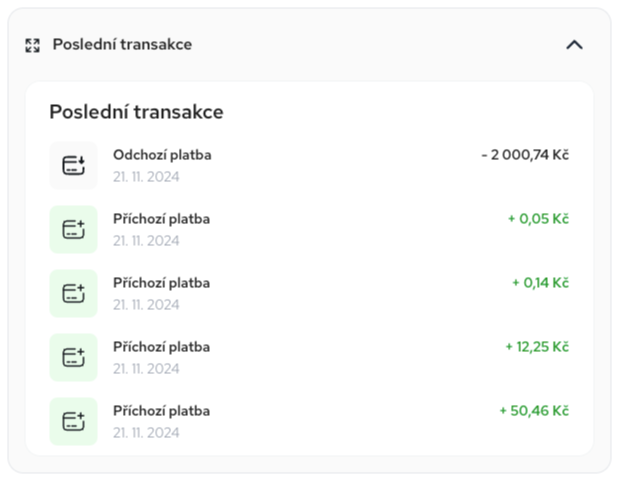Open the Příchozí platba of 0,14 Kč
Screen dimensions: 621x487
[309, 294]
